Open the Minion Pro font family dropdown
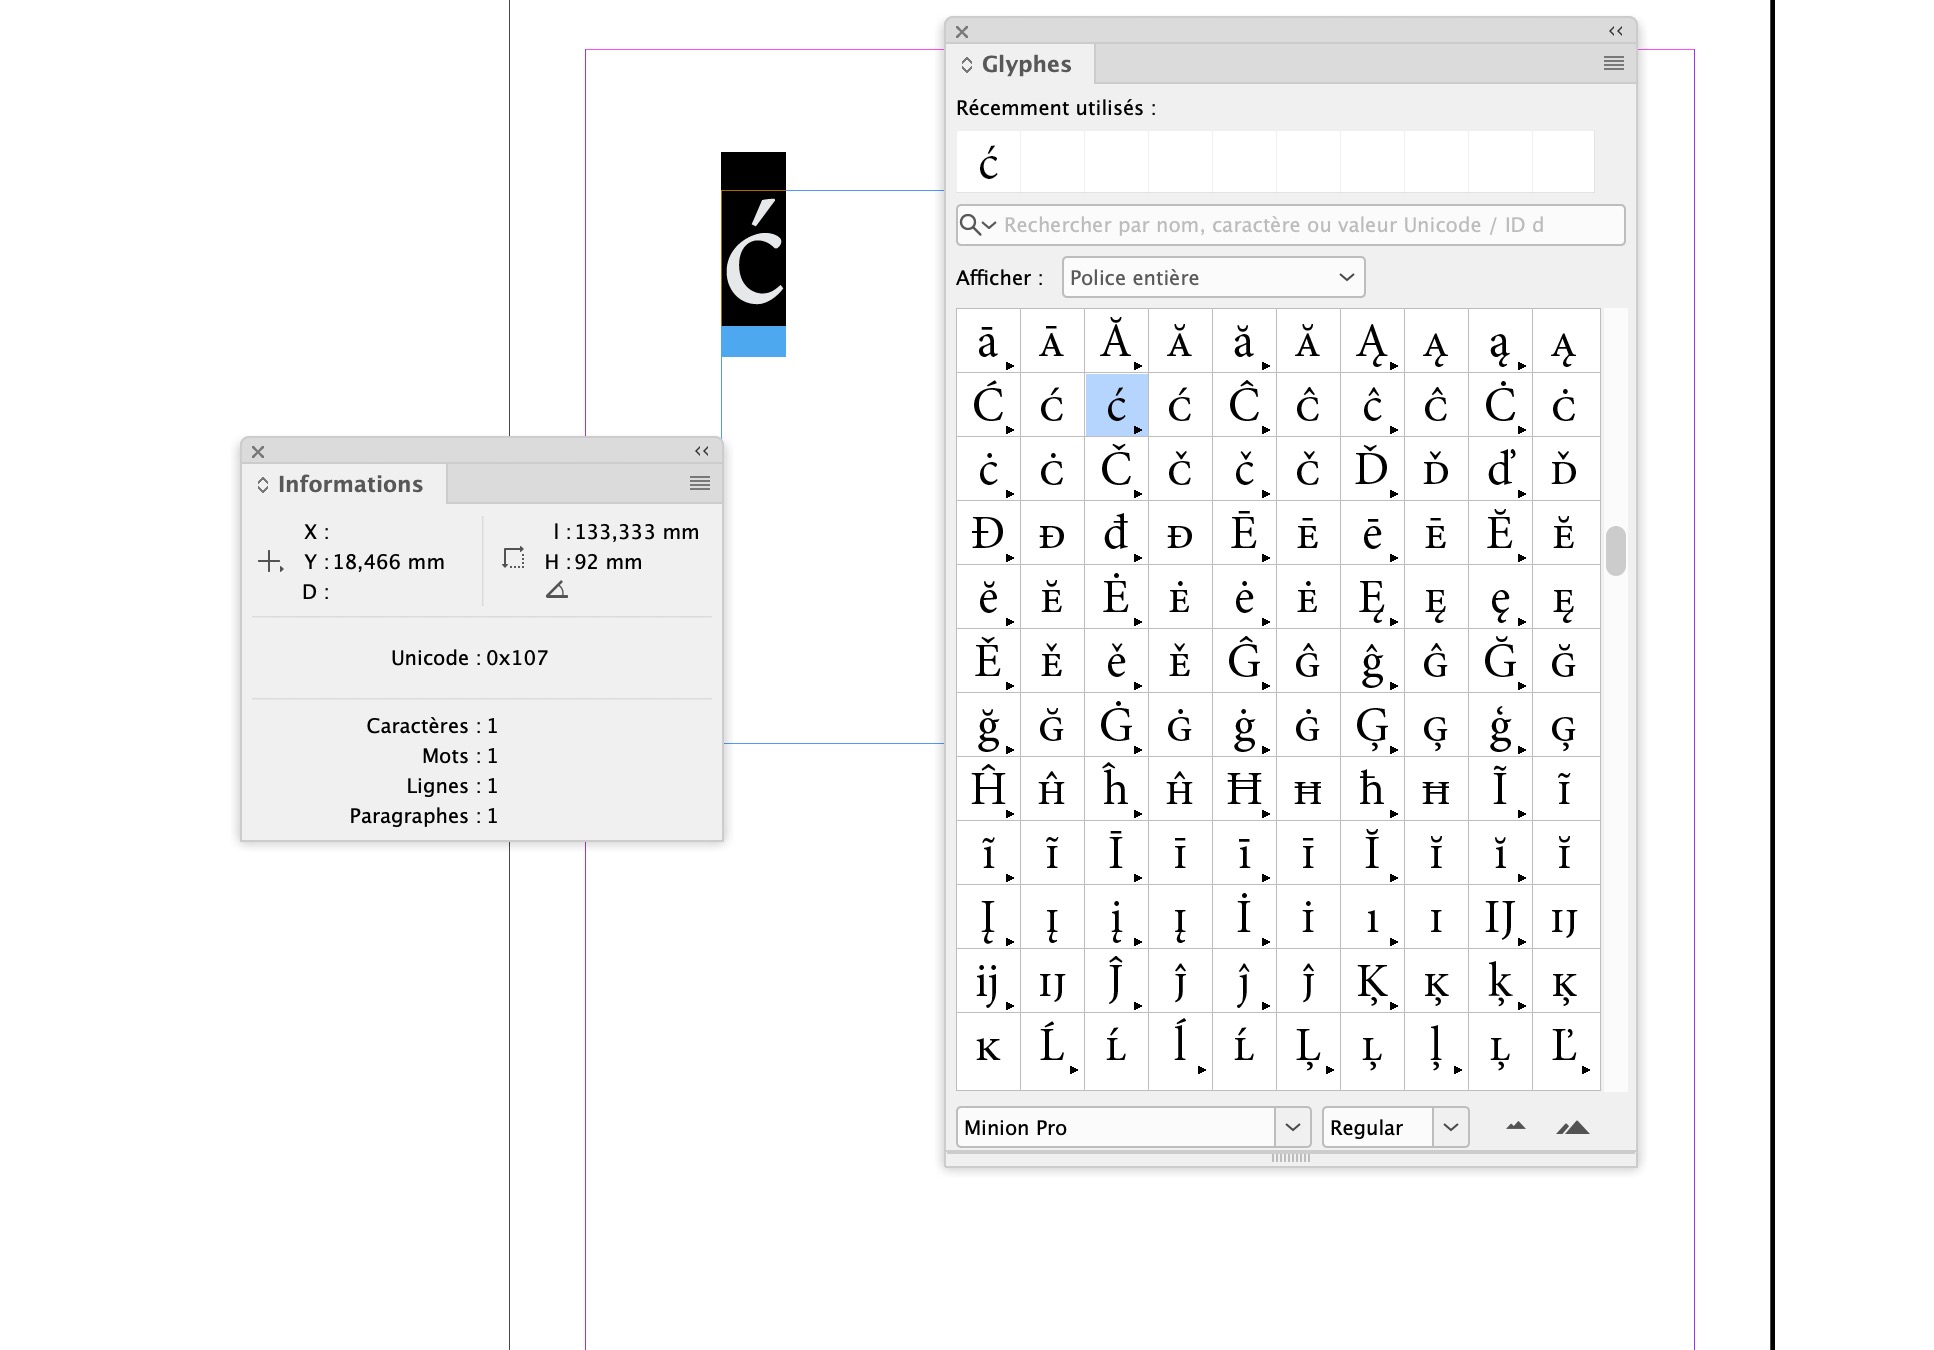 click(1293, 1127)
